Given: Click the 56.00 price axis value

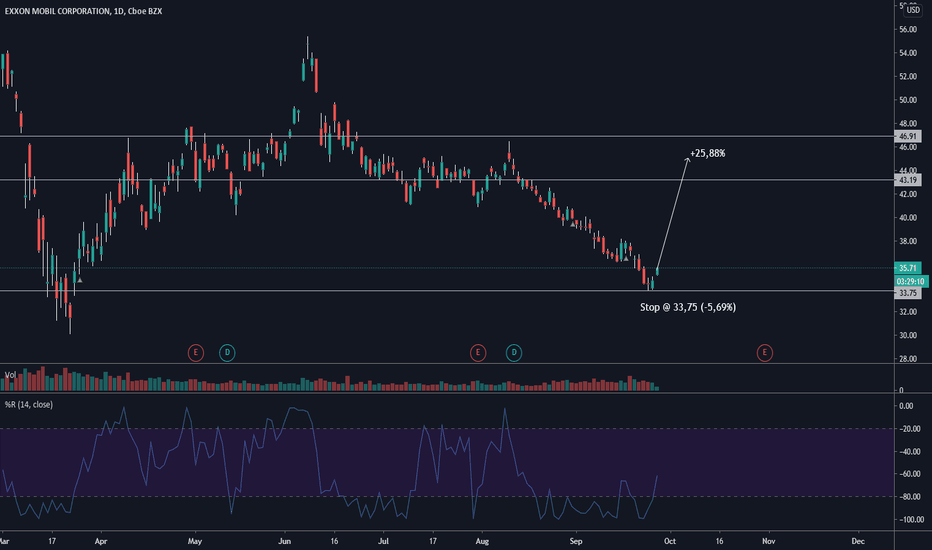Looking at the screenshot, I should (x=908, y=29).
